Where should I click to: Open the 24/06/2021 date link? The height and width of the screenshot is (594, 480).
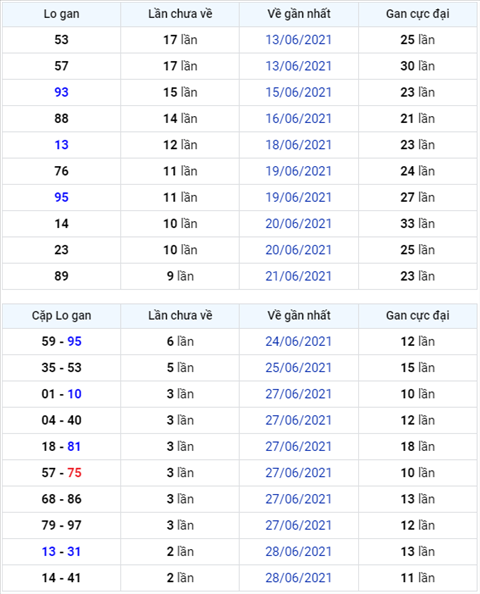point(299,341)
